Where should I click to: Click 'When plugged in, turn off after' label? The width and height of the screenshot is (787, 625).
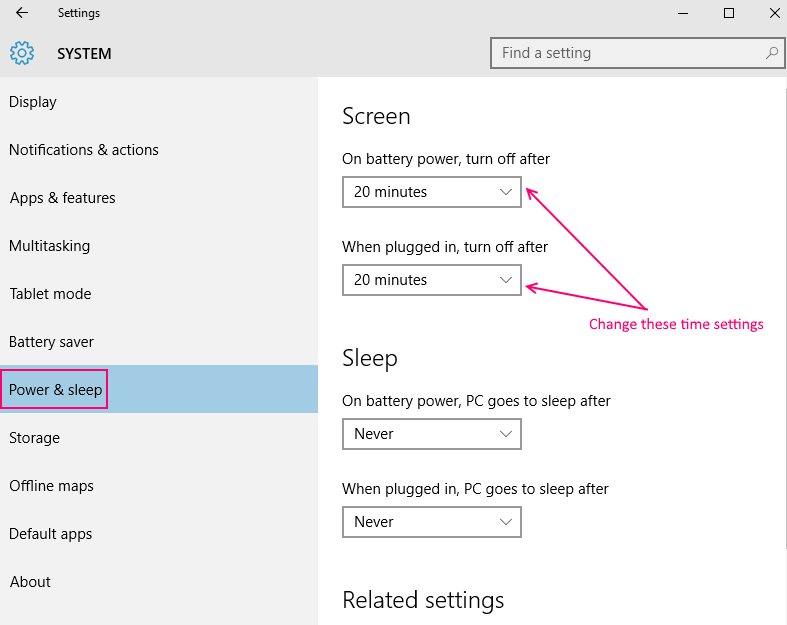point(445,247)
